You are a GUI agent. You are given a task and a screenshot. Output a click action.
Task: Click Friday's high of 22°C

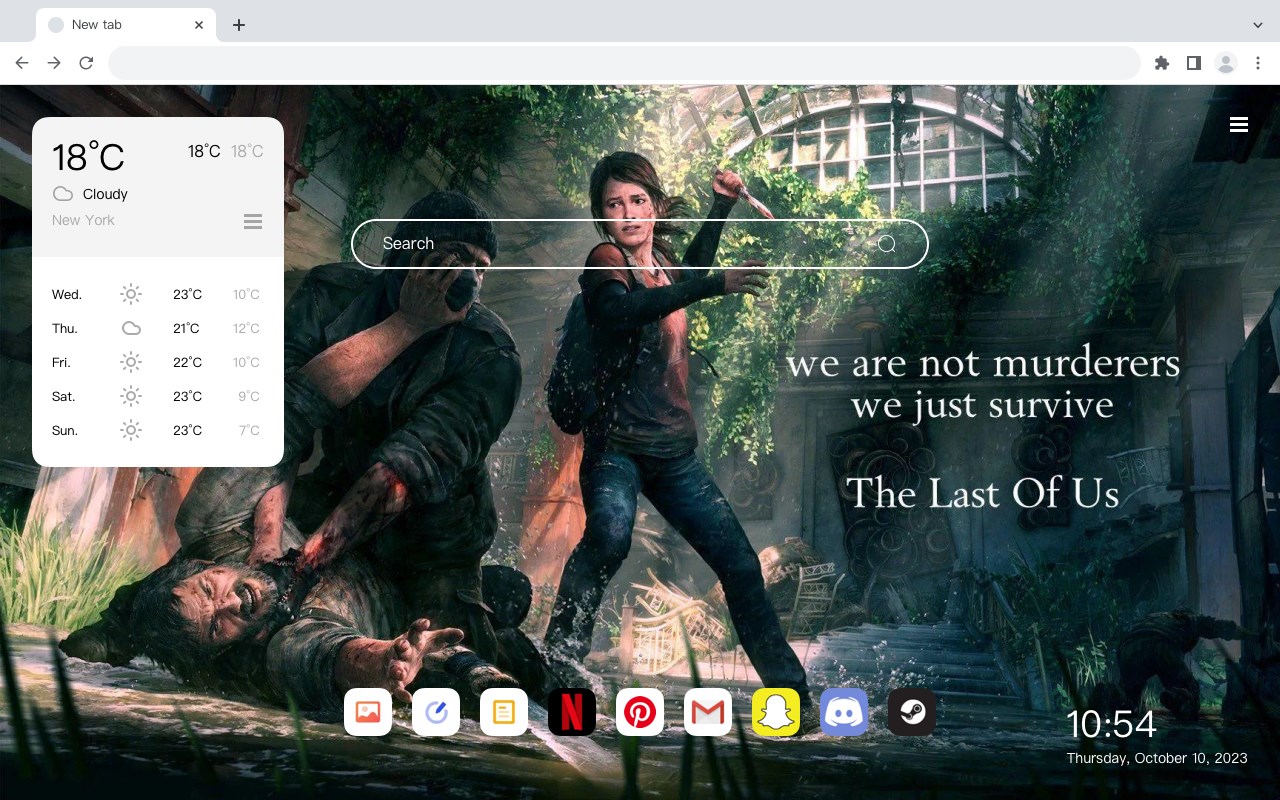[188, 362]
